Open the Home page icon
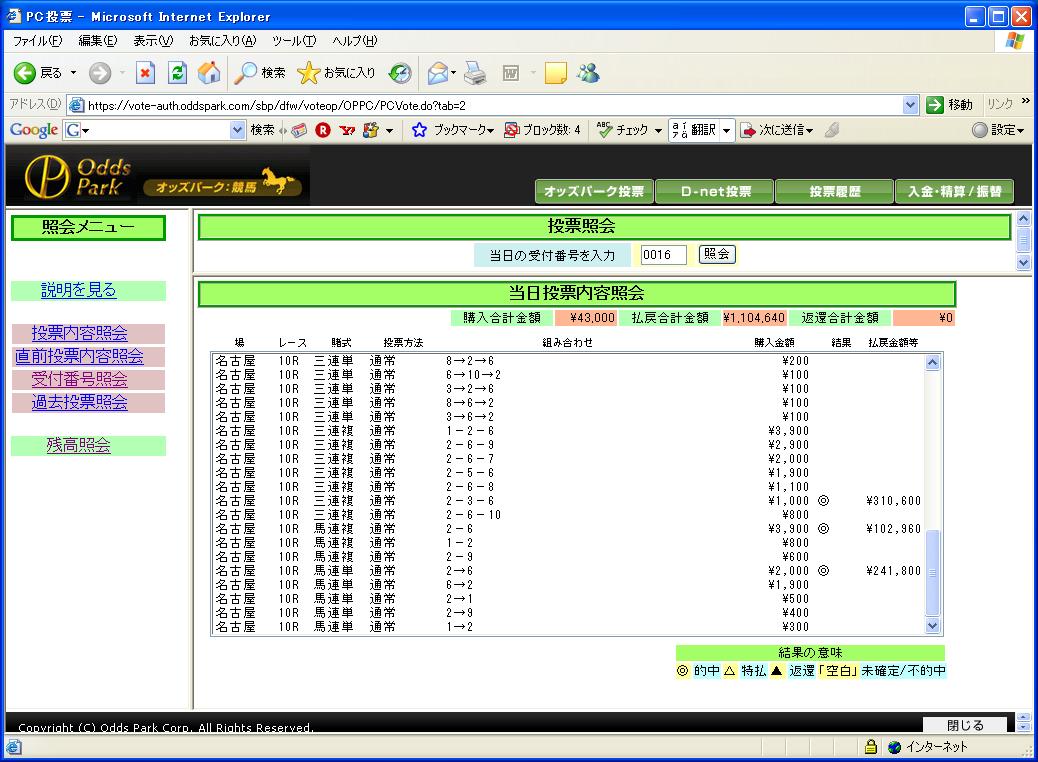This screenshot has width=1038, height=762. pyautogui.click(x=209, y=73)
